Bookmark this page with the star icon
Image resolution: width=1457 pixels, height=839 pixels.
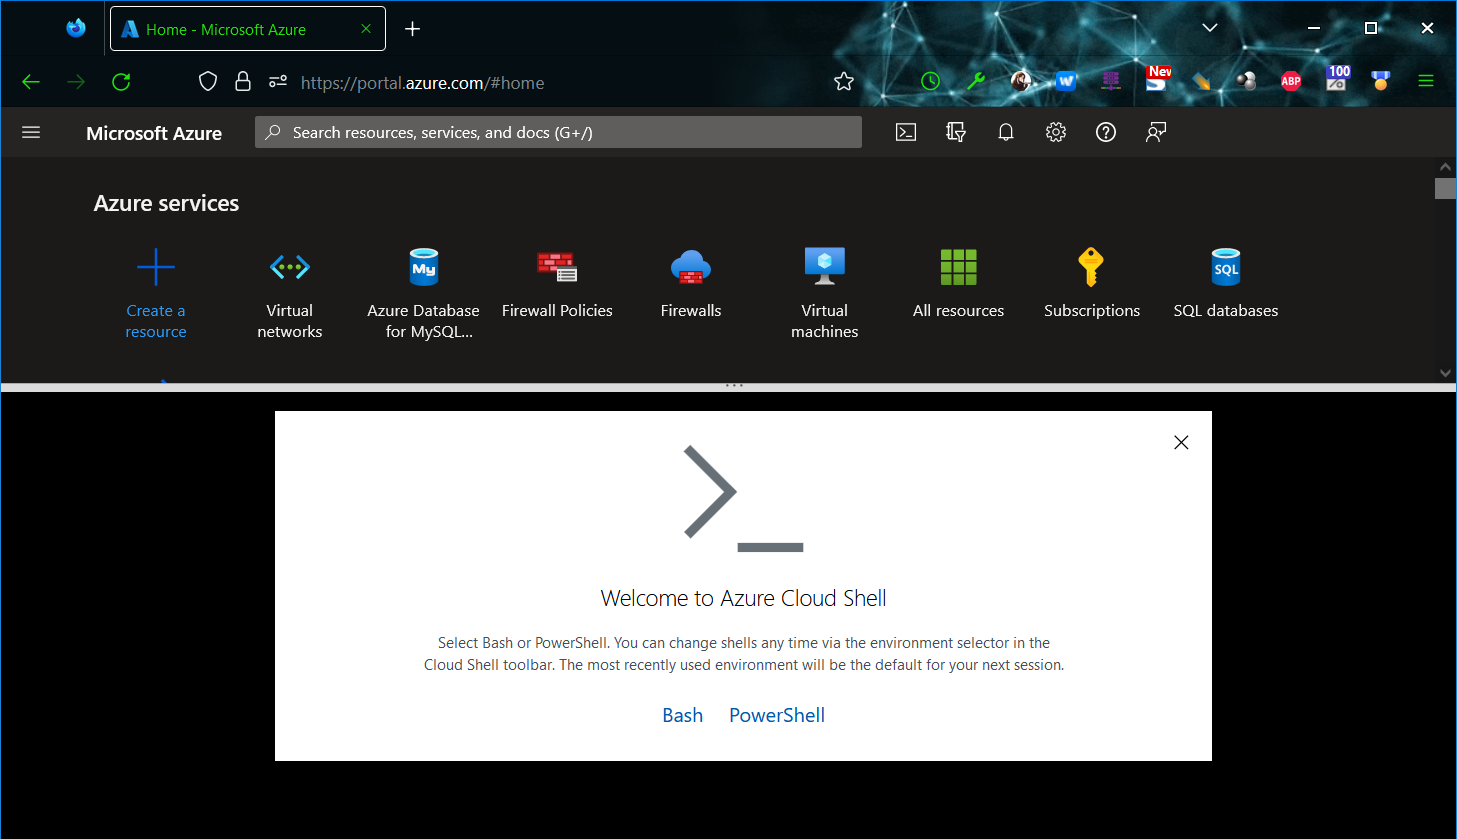[x=844, y=82]
